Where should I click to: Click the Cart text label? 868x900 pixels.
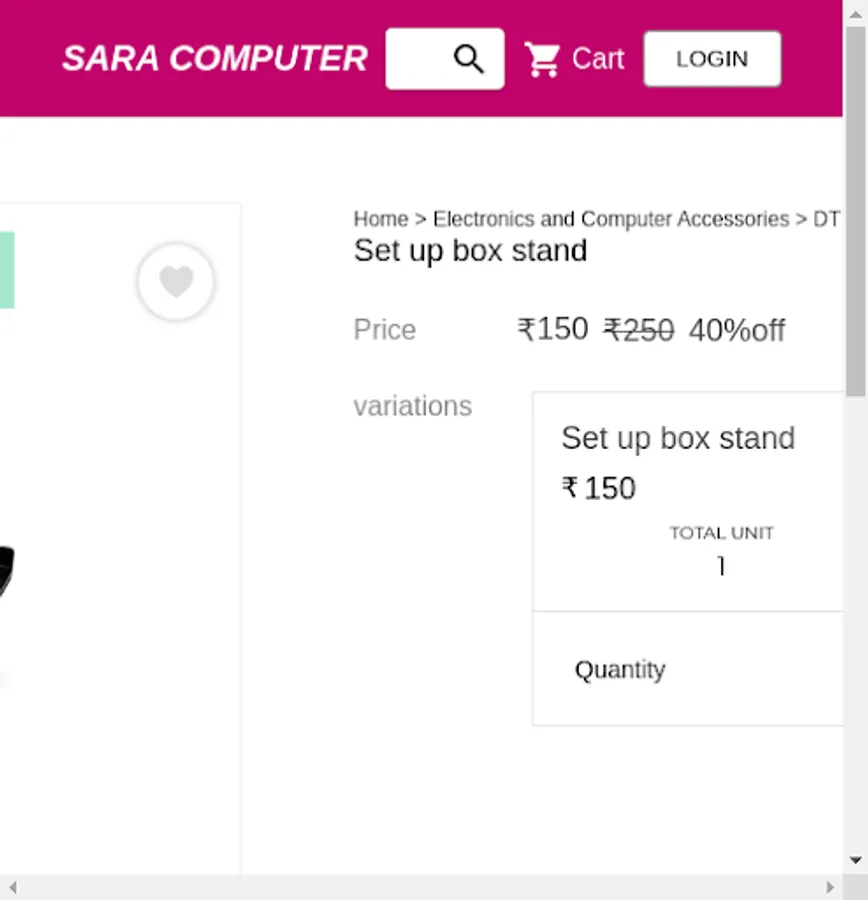[x=598, y=60]
